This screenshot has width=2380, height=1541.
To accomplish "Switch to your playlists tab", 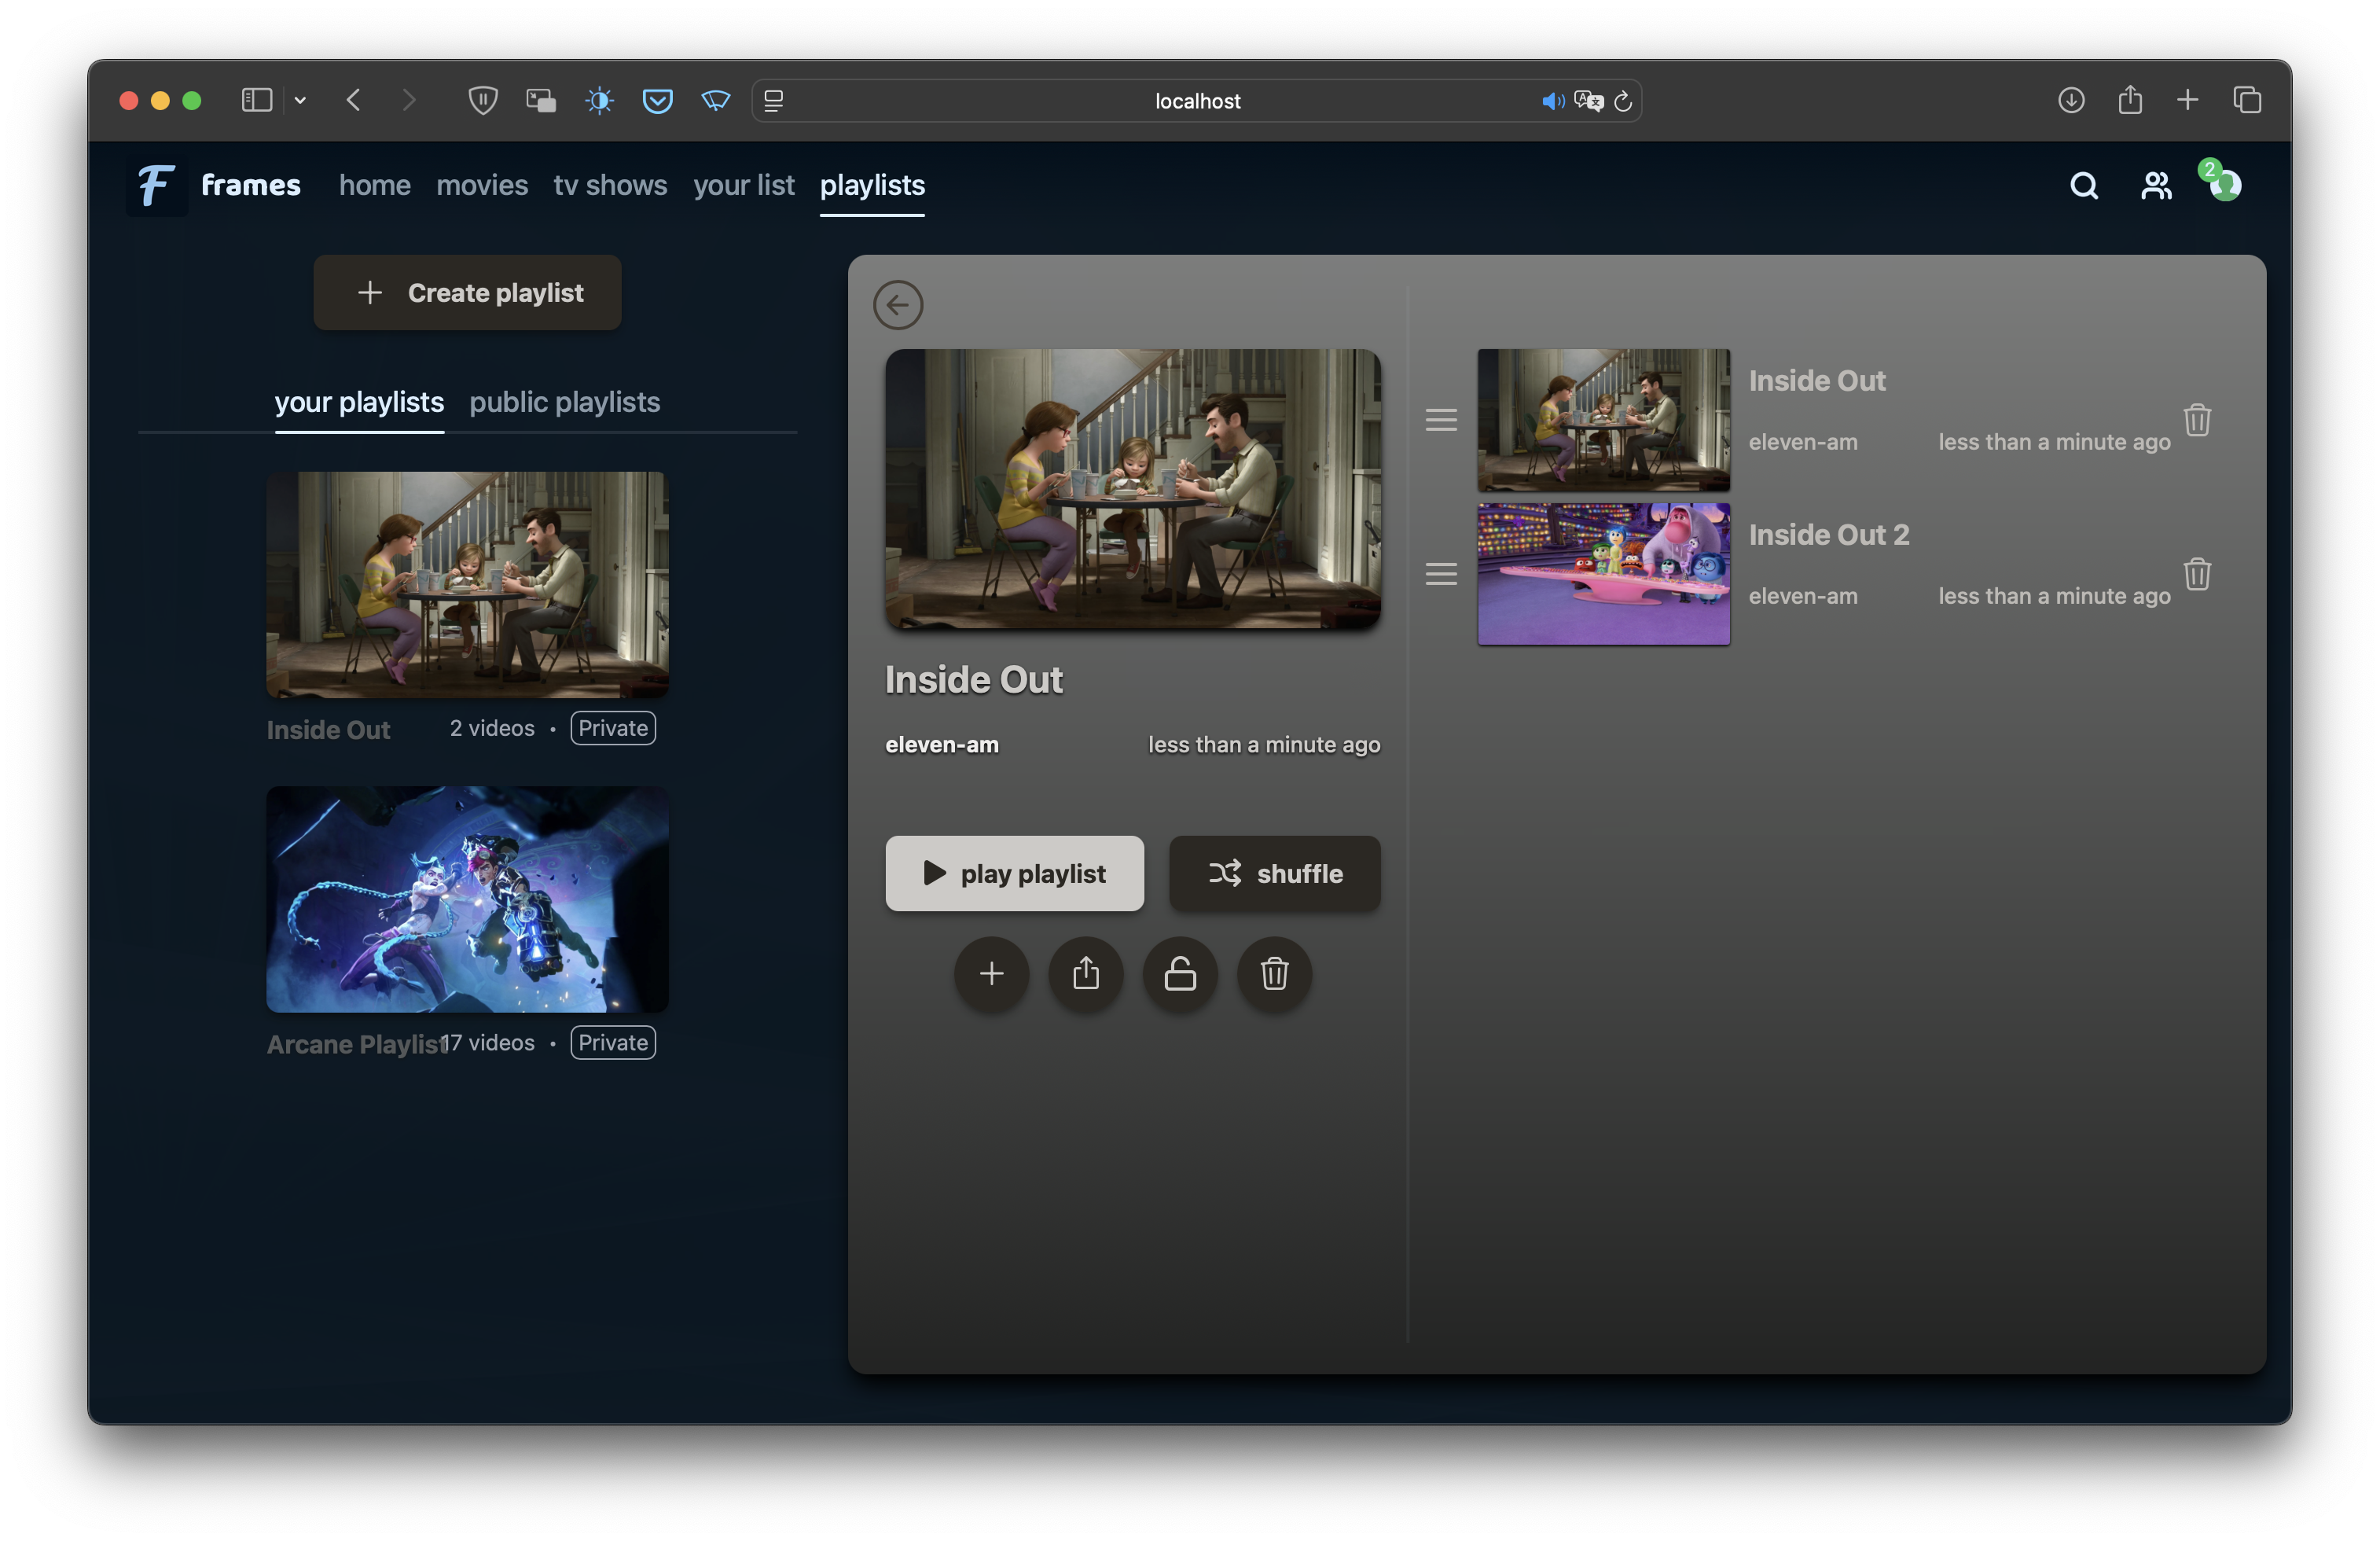I will click(x=359, y=403).
